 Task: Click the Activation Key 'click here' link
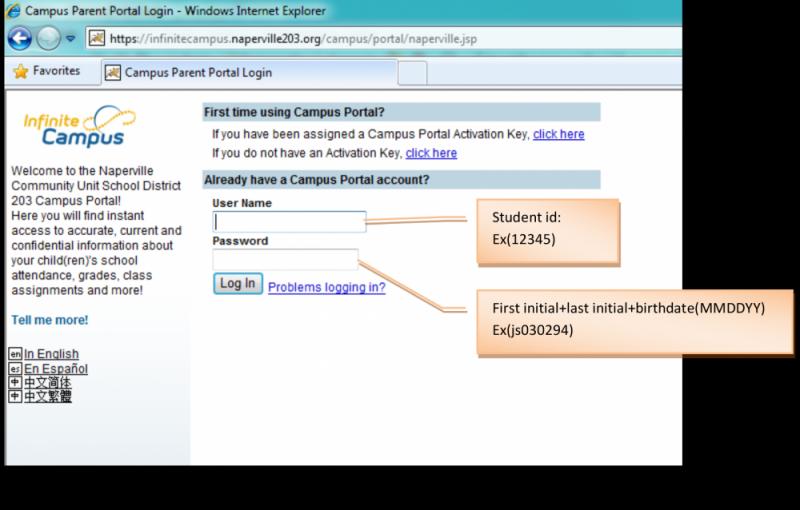coord(559,134)
